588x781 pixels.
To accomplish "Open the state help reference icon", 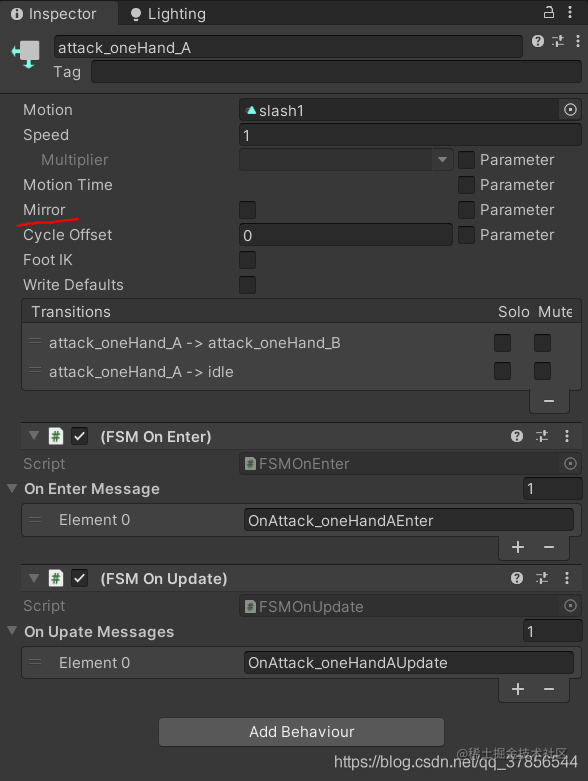I will (x=538, y=41).
